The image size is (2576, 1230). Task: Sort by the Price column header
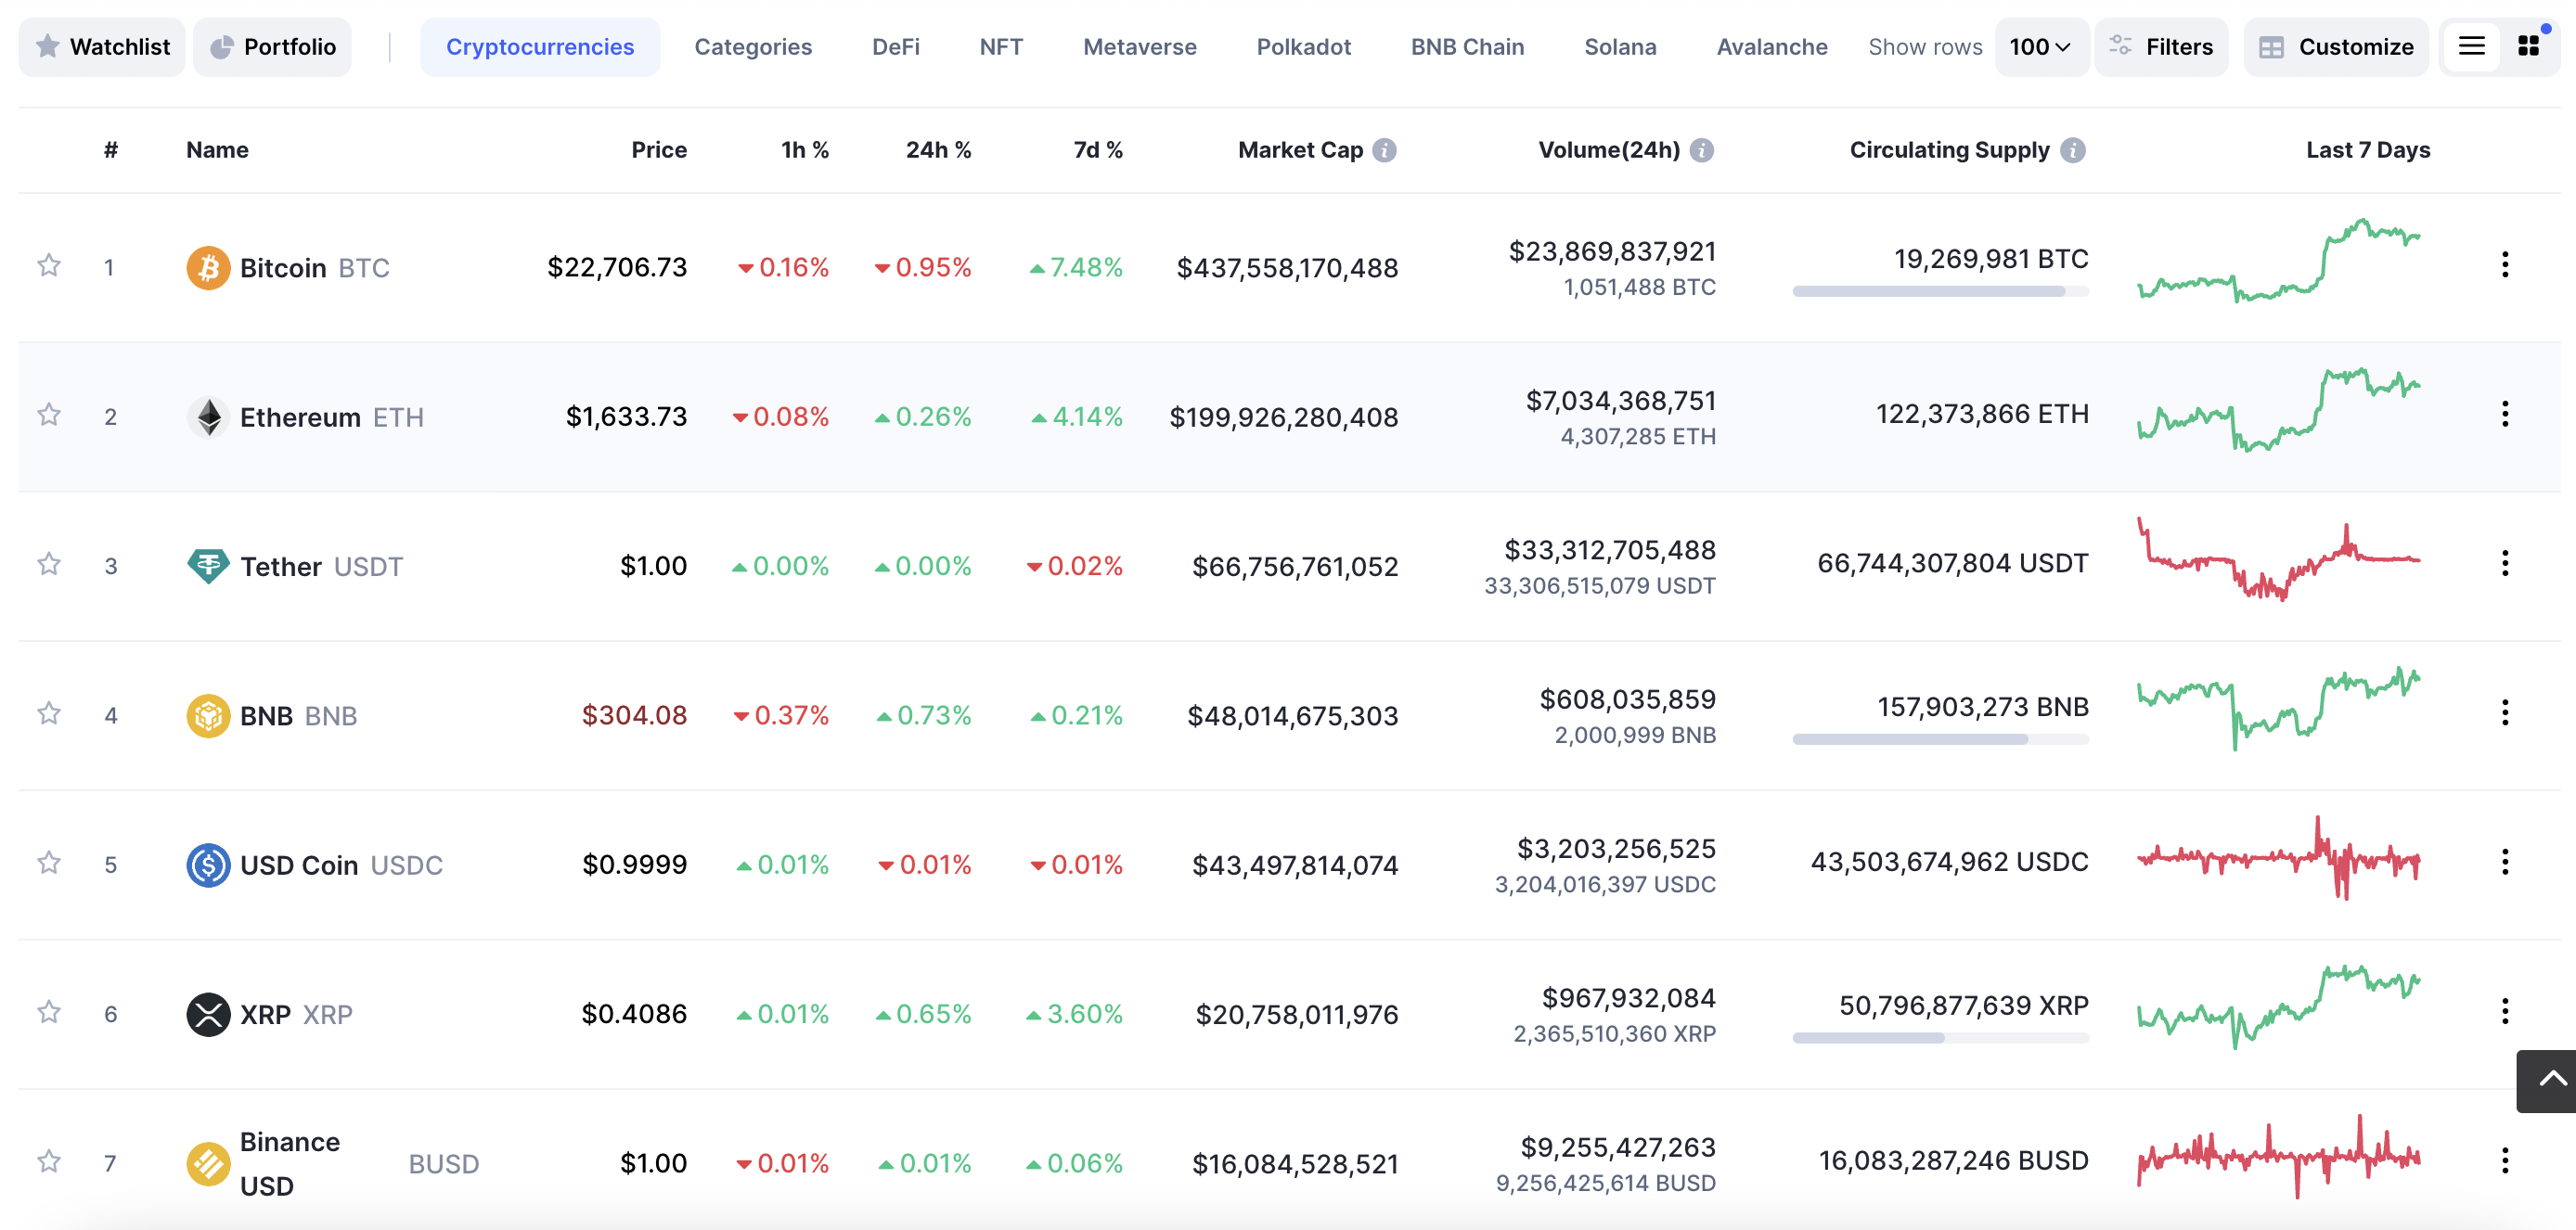659,150
